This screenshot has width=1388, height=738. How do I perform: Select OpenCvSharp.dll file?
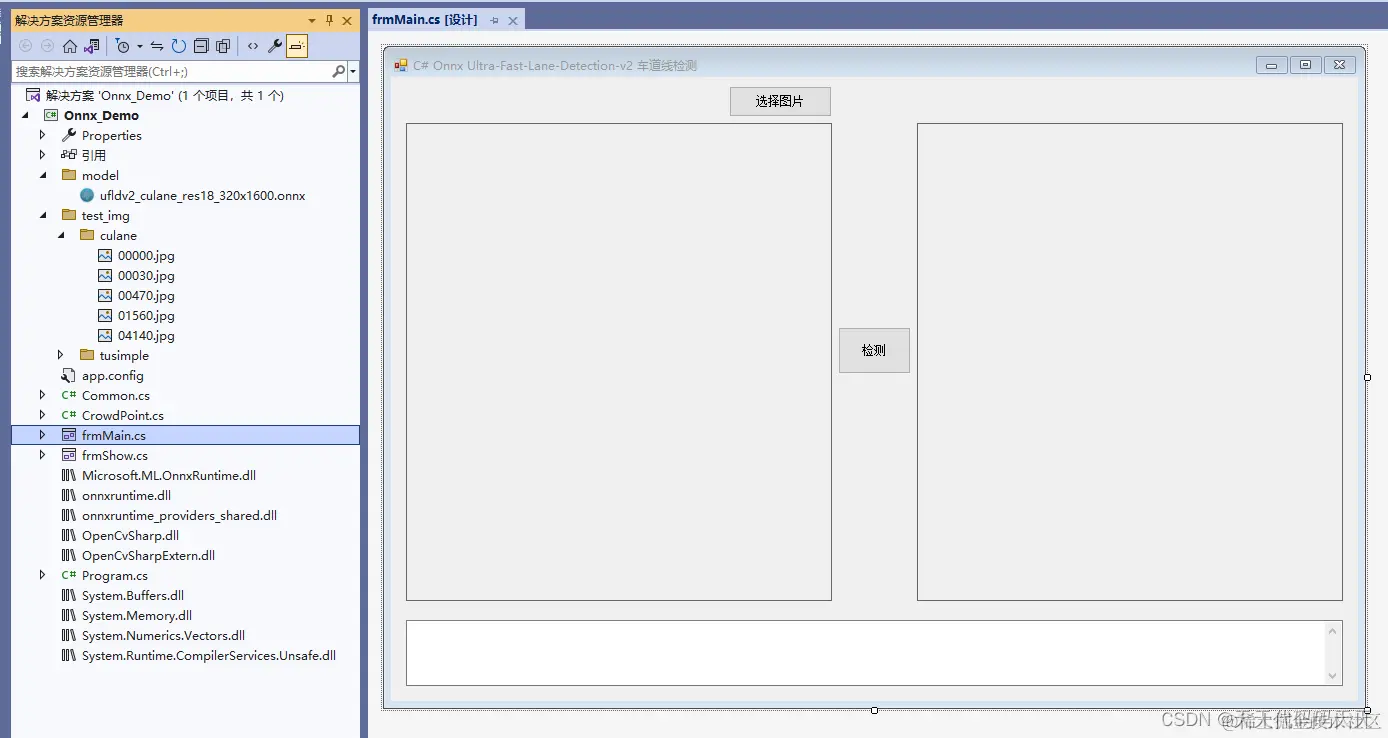[131, 536]
